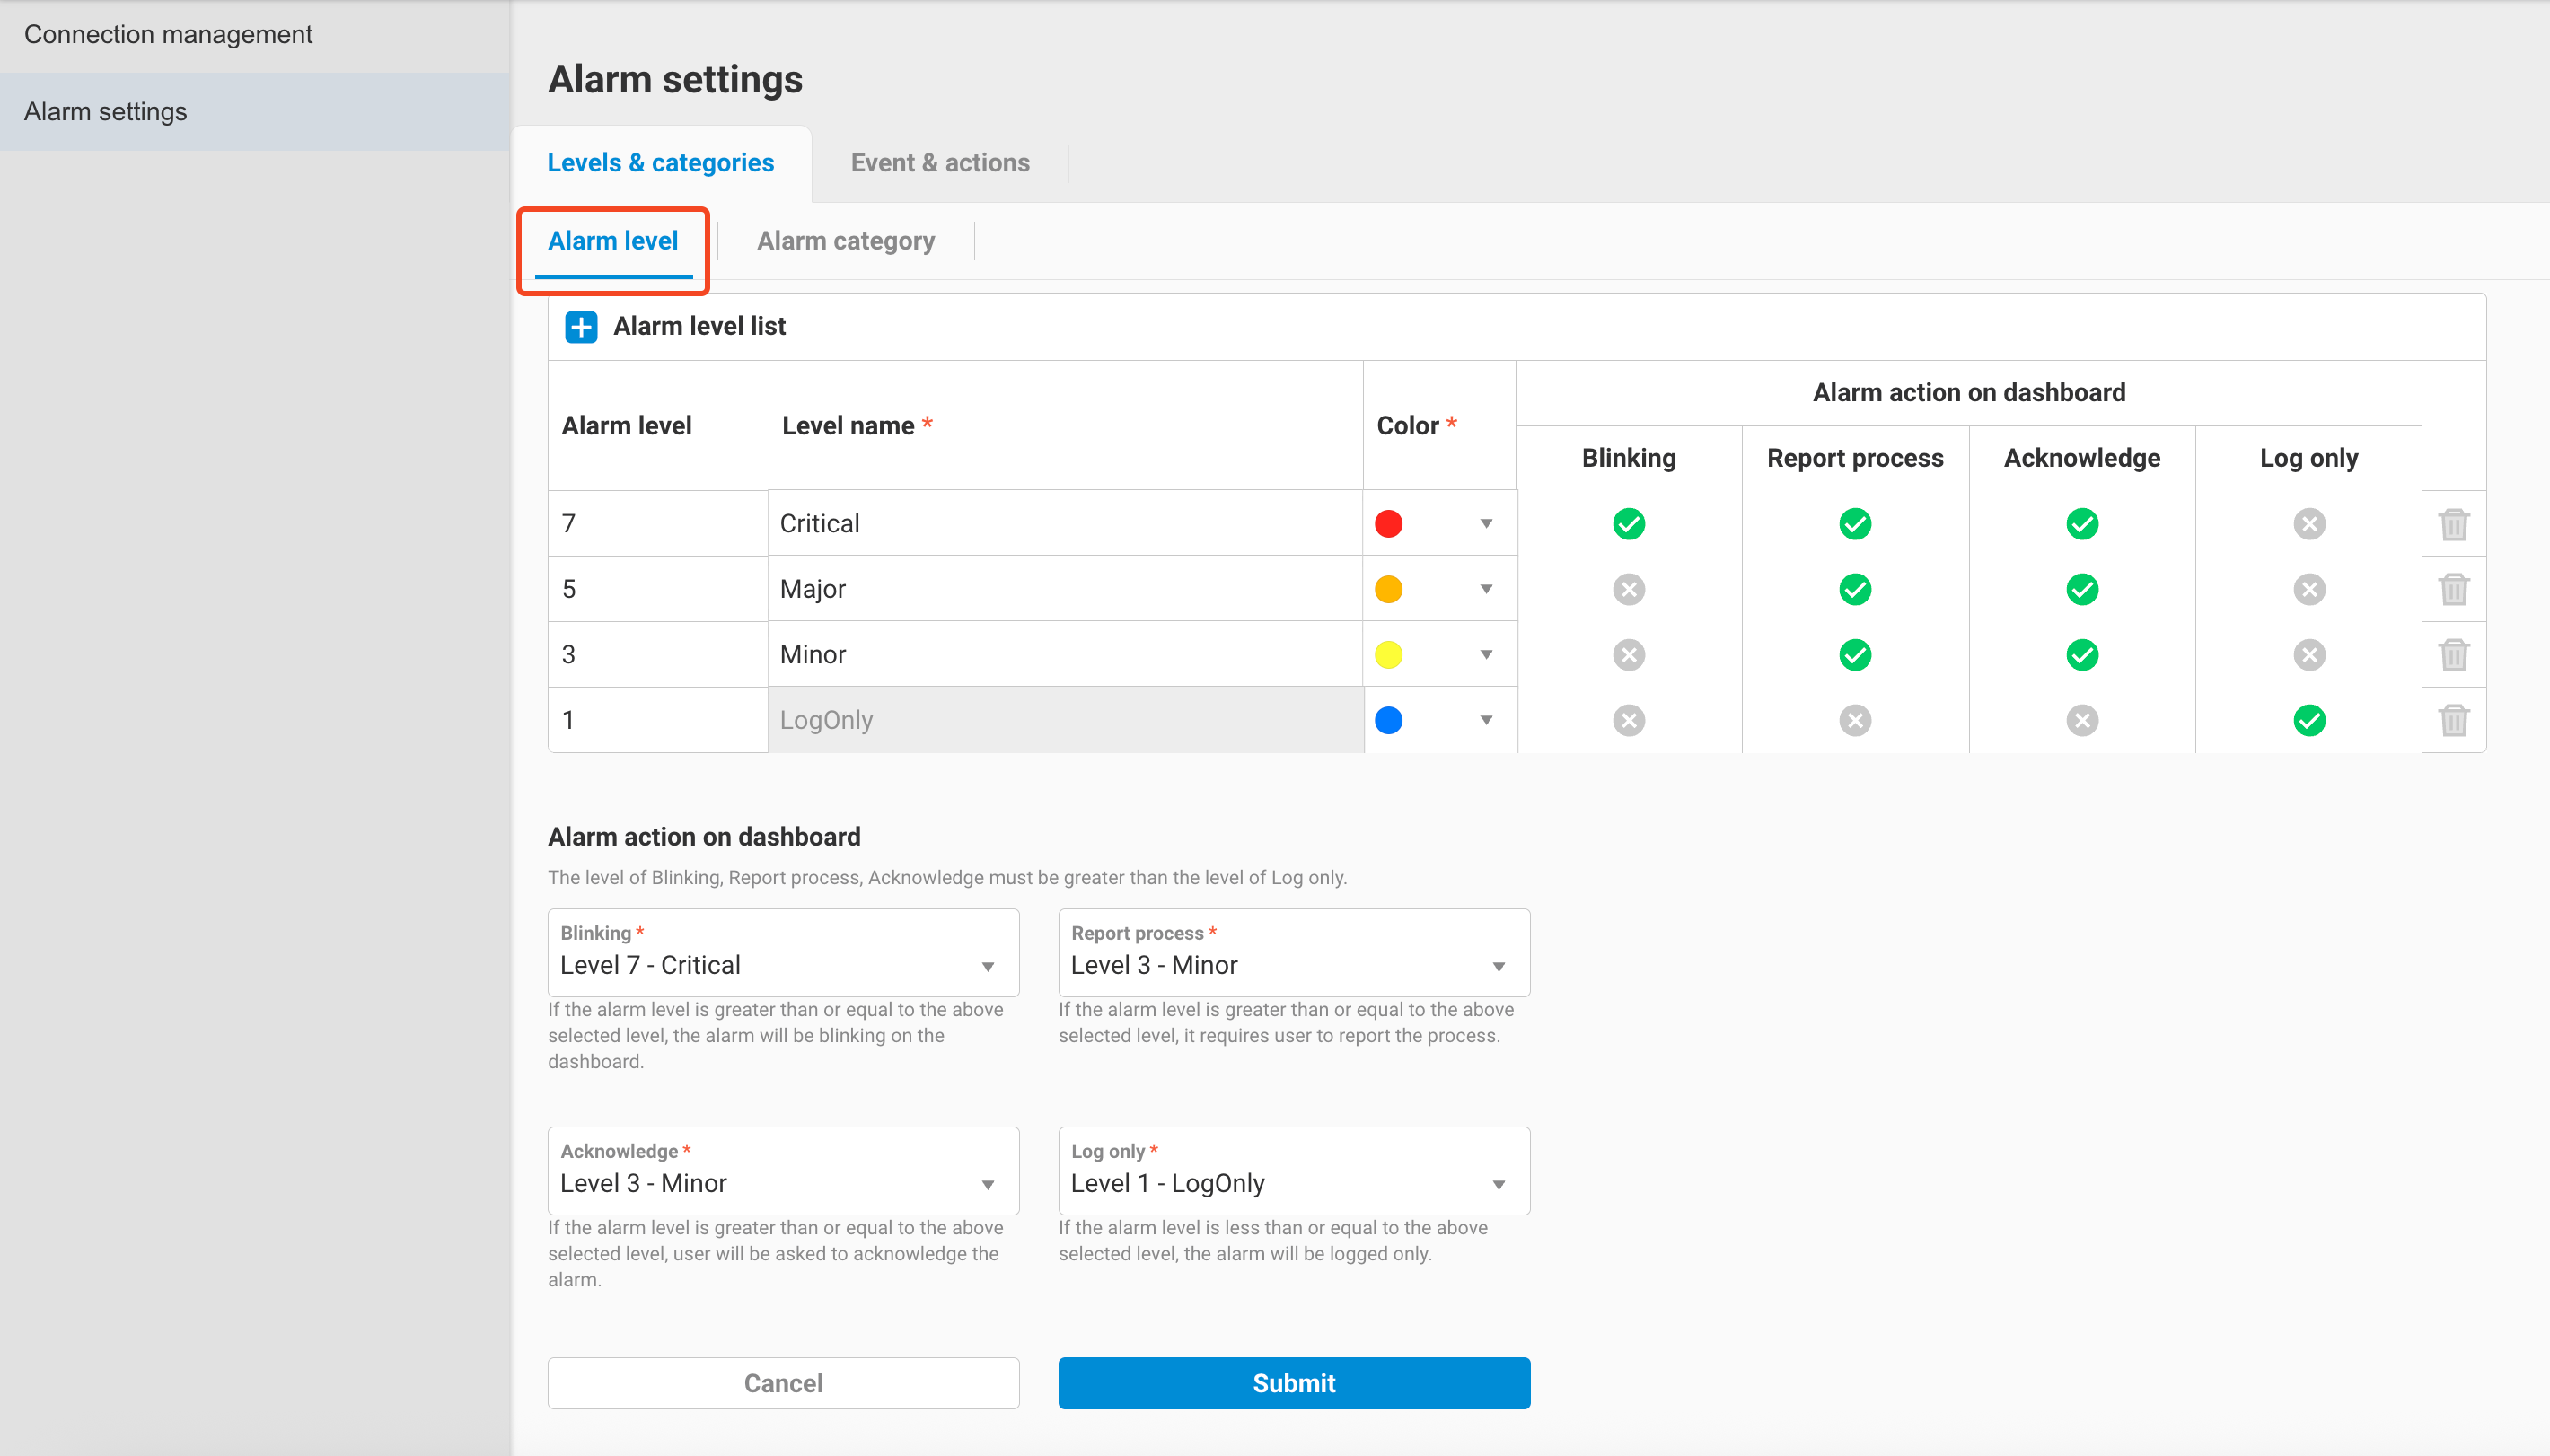The width and height of the screenshot is (2550, 1456).
Task: Enable Blinking for the Major level
Action: [1627, 589]
